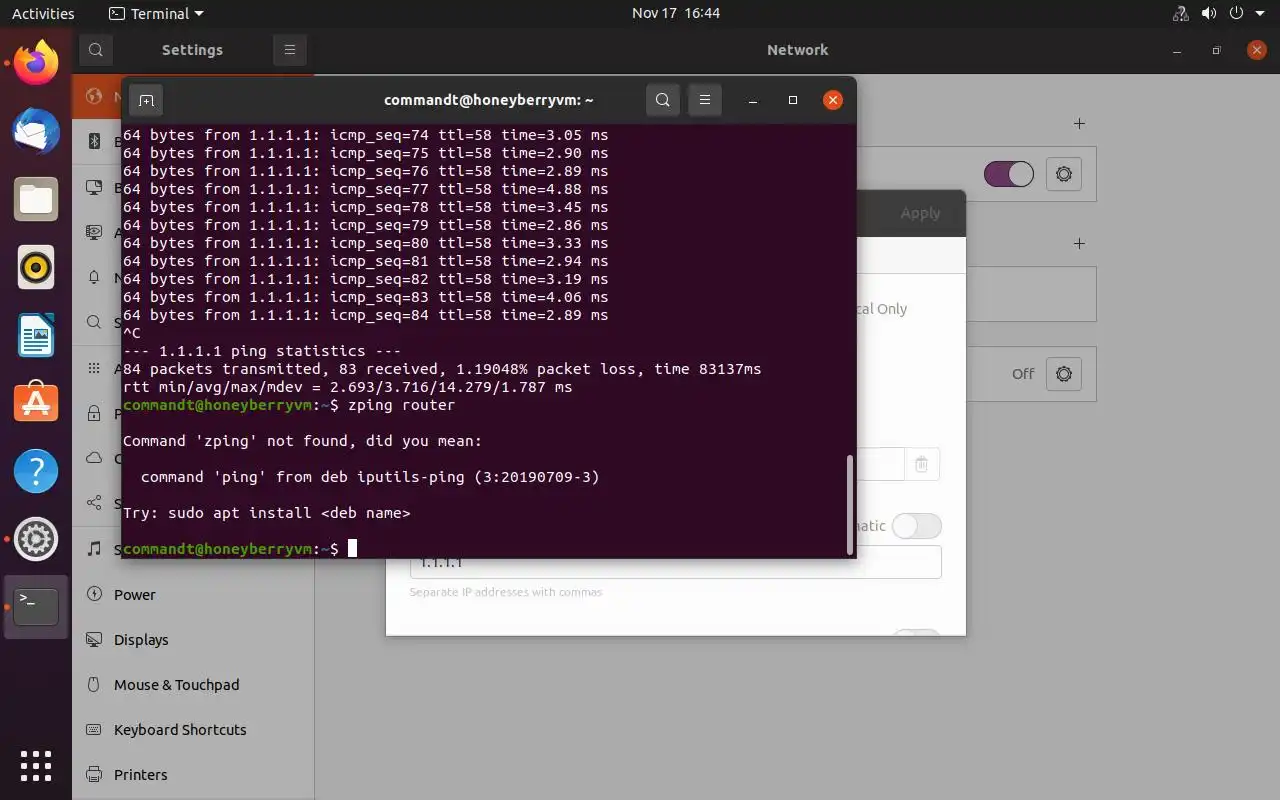Select the Bluetooth icon in Settings sidebar
Image resolution: width=1280 pixels, height=800 pixels.
[x=94, y=141]
